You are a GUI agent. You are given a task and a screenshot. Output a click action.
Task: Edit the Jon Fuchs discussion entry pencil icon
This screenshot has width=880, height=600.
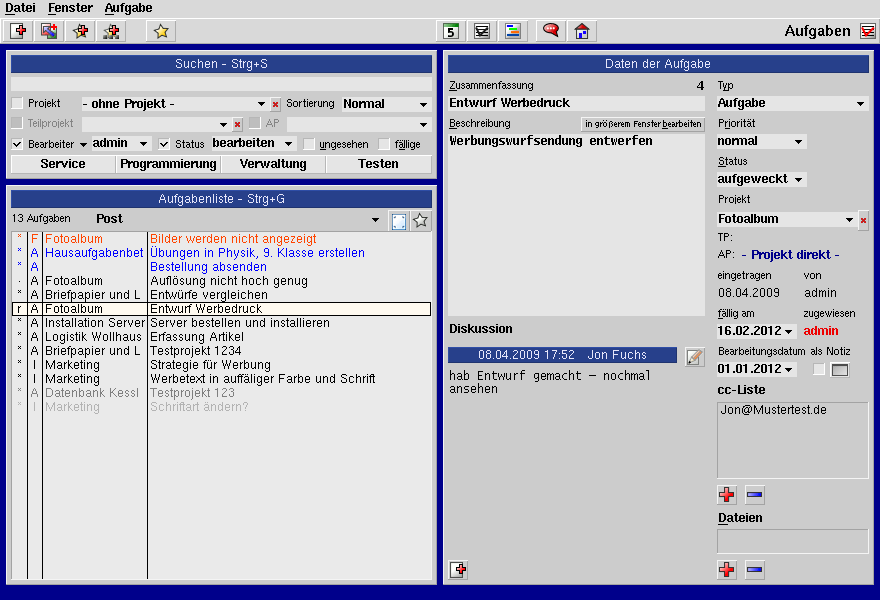(x=695, y=357)
